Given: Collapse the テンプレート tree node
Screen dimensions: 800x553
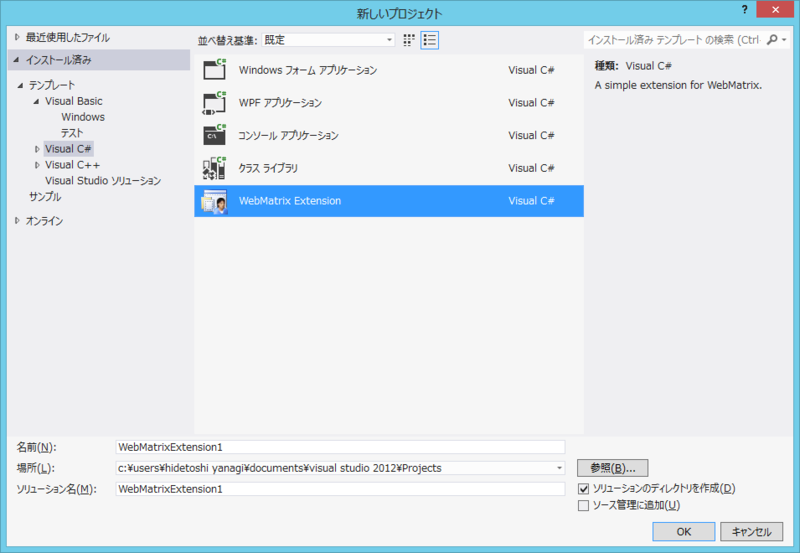Looking at the screenshot, I should (20, 85).
